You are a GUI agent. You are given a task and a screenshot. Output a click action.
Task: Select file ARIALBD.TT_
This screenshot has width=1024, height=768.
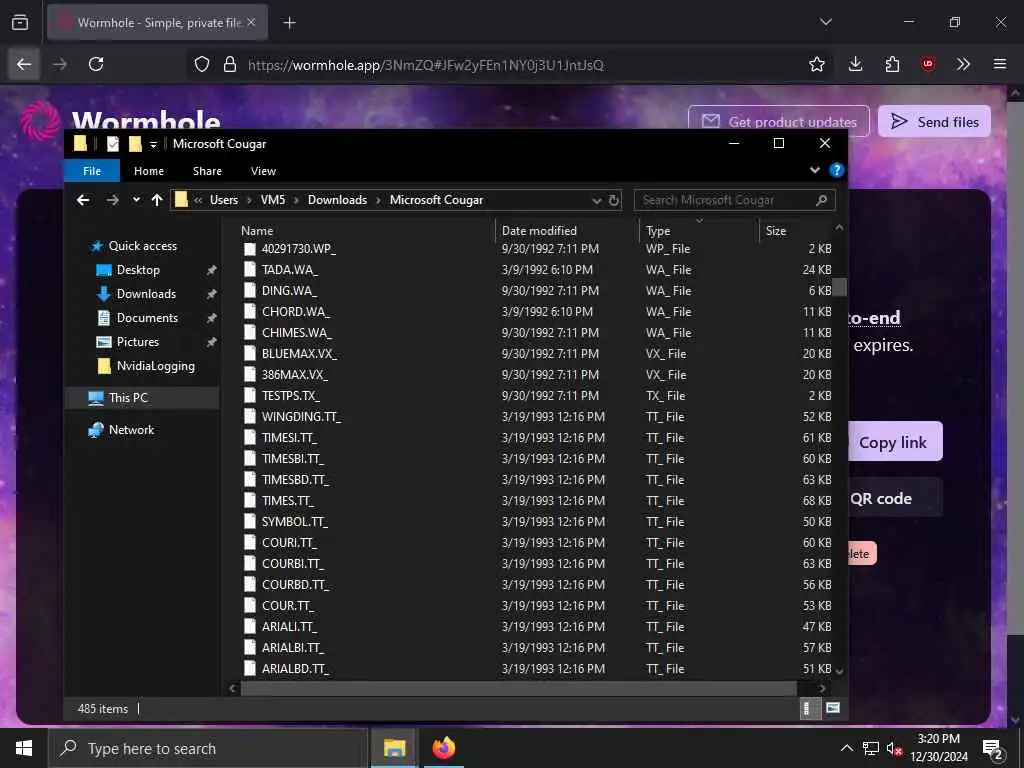[x=295, y=669]
